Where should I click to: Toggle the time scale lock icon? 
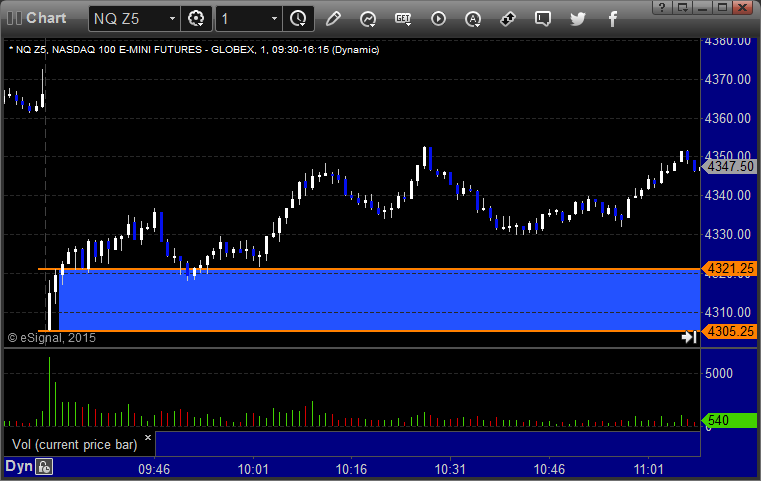click(x=44, y=467)
